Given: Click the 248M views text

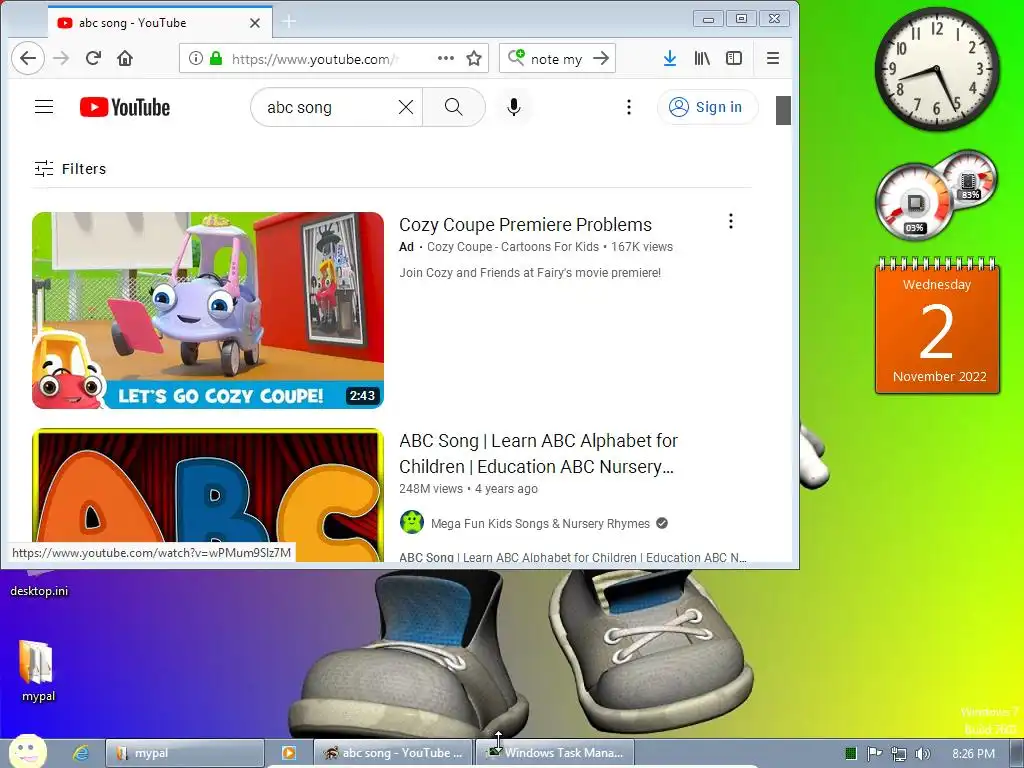Looking at the screenshot, I should 430,488.
